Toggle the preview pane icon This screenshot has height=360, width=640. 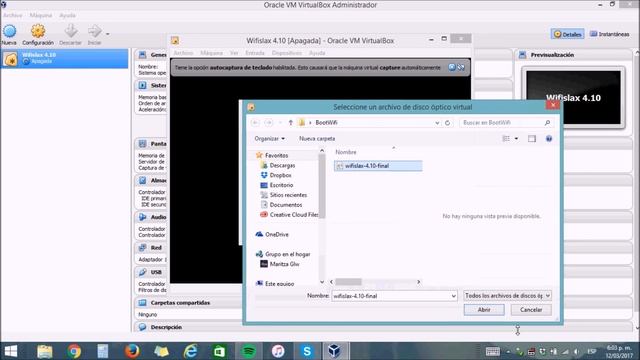(x=531, y=139)
